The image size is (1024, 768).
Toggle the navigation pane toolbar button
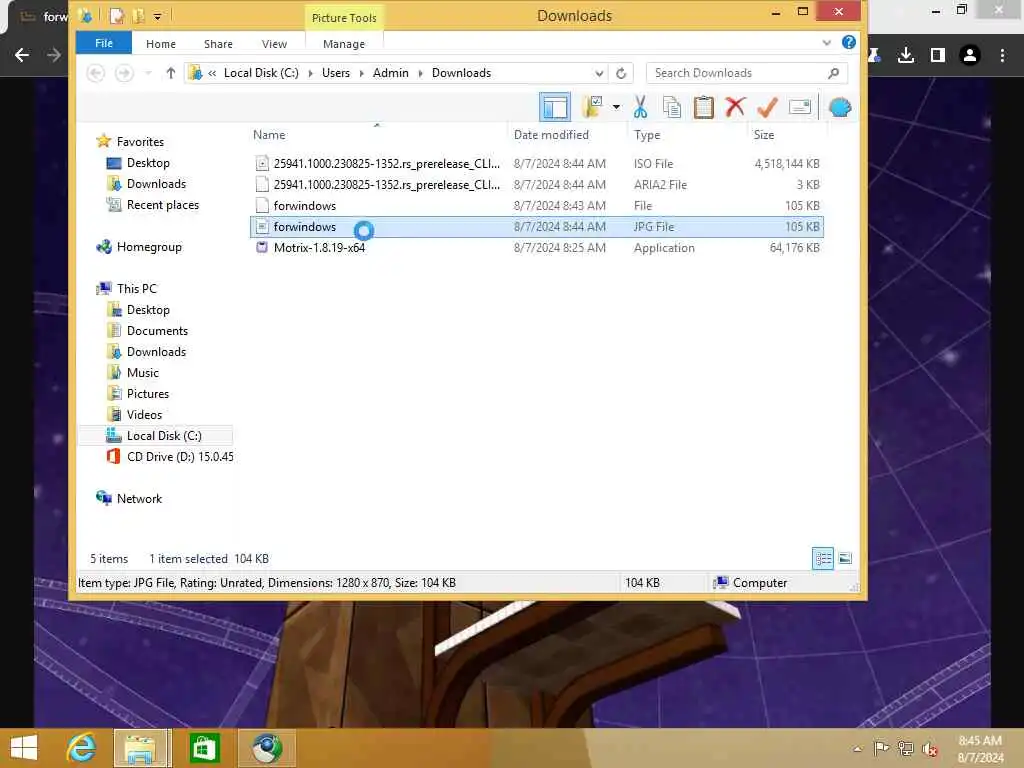click(x=554, y=107)
